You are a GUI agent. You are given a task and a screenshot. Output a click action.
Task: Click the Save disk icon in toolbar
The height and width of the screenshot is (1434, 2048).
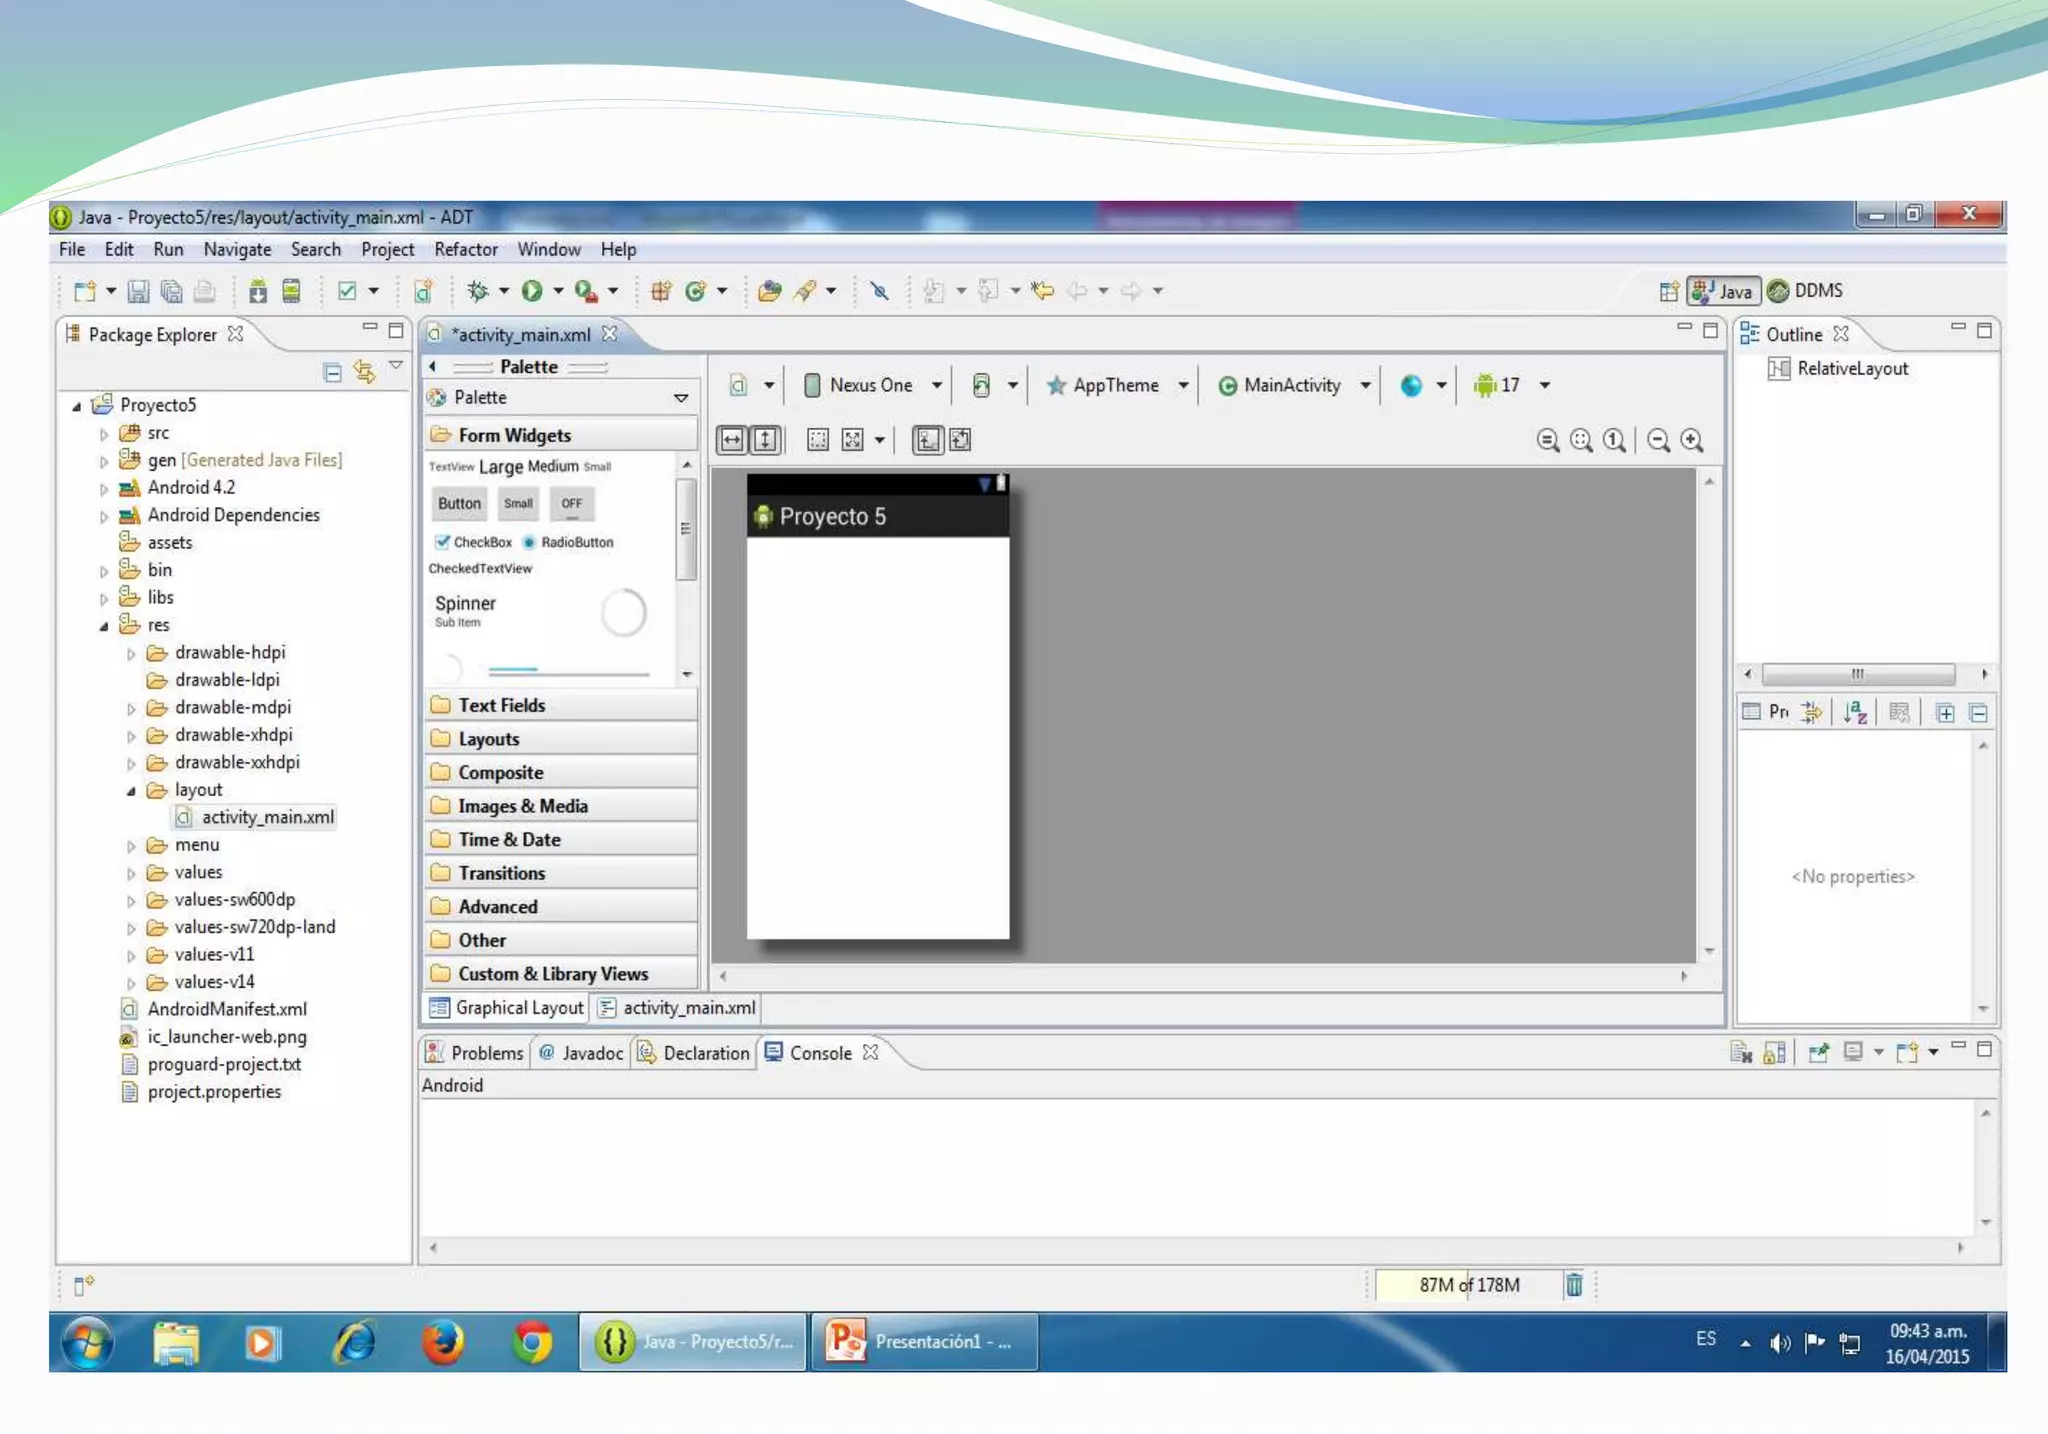[x=138, y=291]
